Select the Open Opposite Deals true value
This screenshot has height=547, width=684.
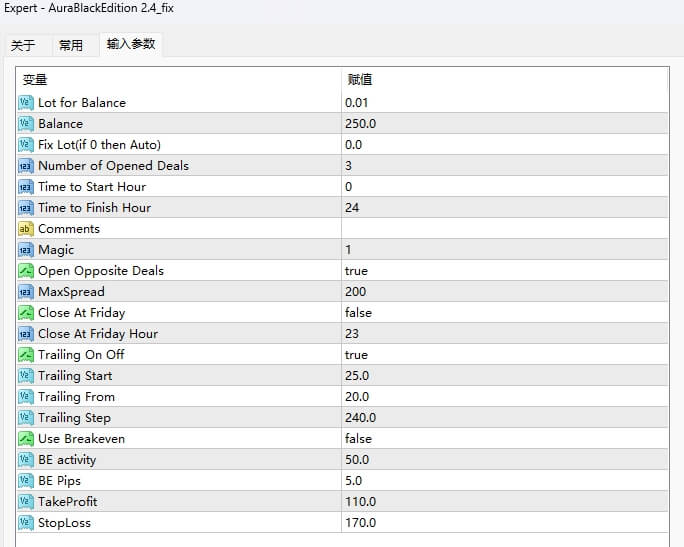pyautogui.click(x=356, y=271)
